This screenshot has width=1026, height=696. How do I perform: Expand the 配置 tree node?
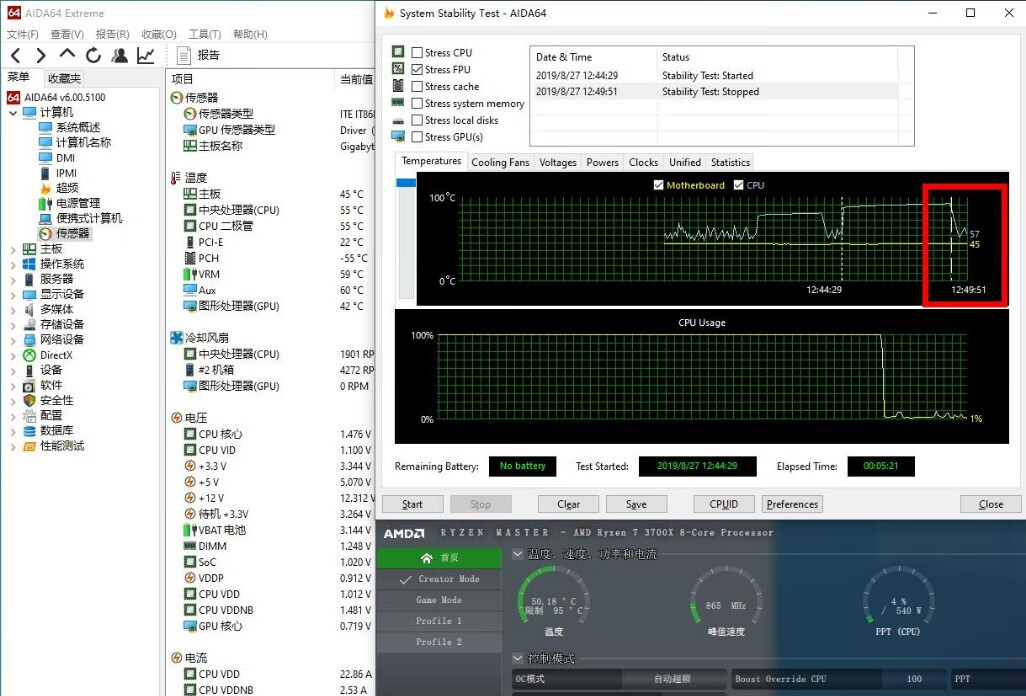point(13,416)
